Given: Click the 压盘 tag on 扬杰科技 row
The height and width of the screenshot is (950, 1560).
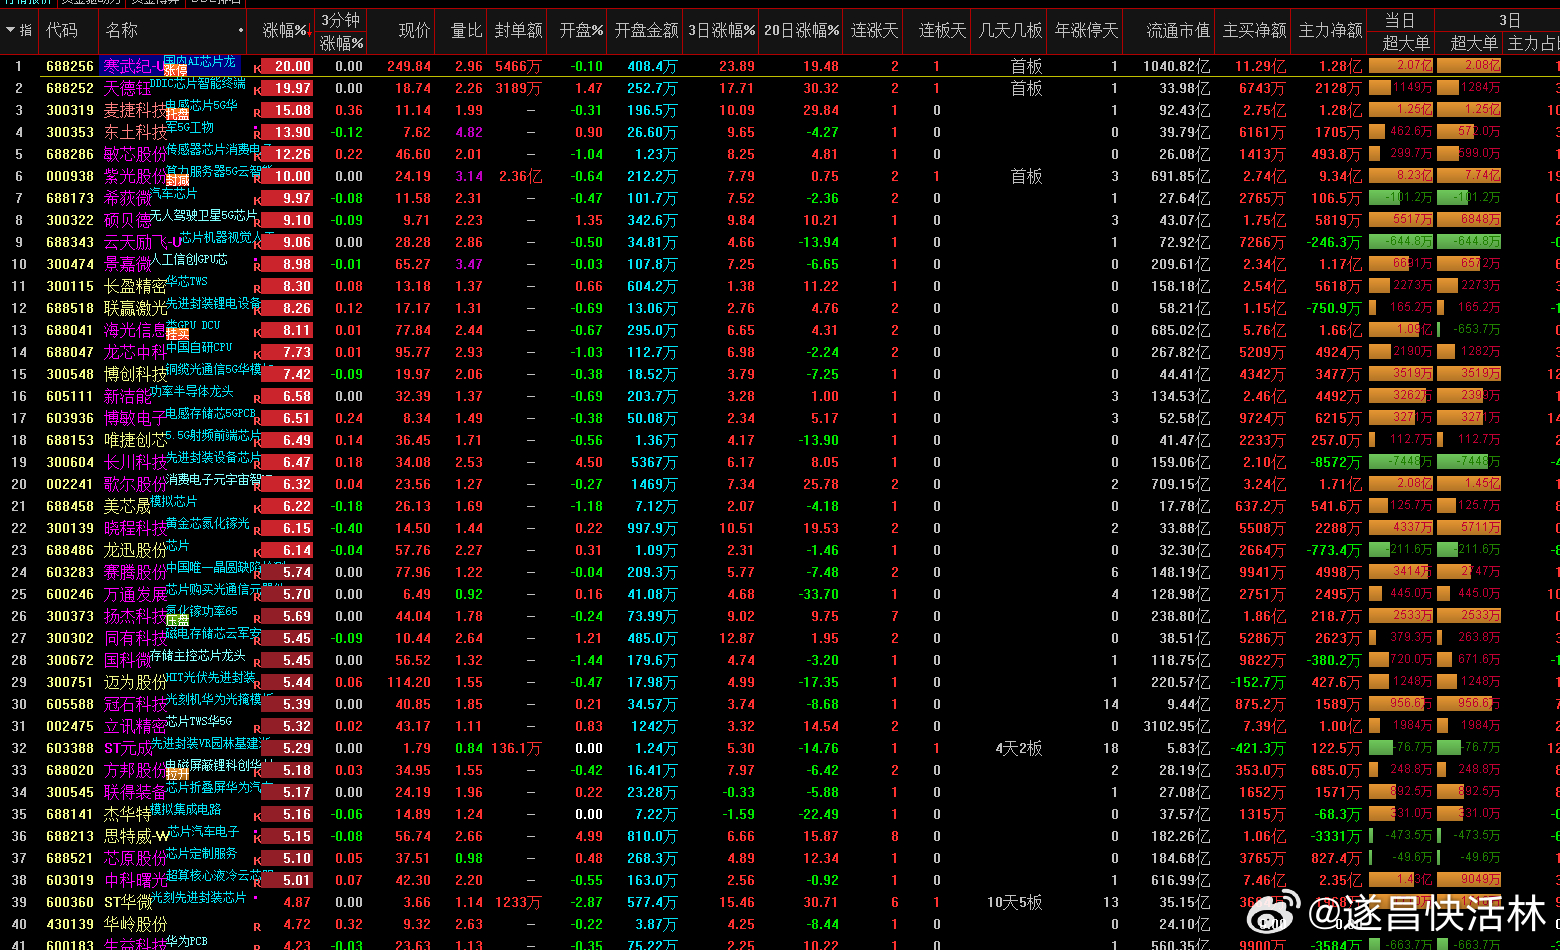Looking at the screenshot, I should (x=177, y=621).
